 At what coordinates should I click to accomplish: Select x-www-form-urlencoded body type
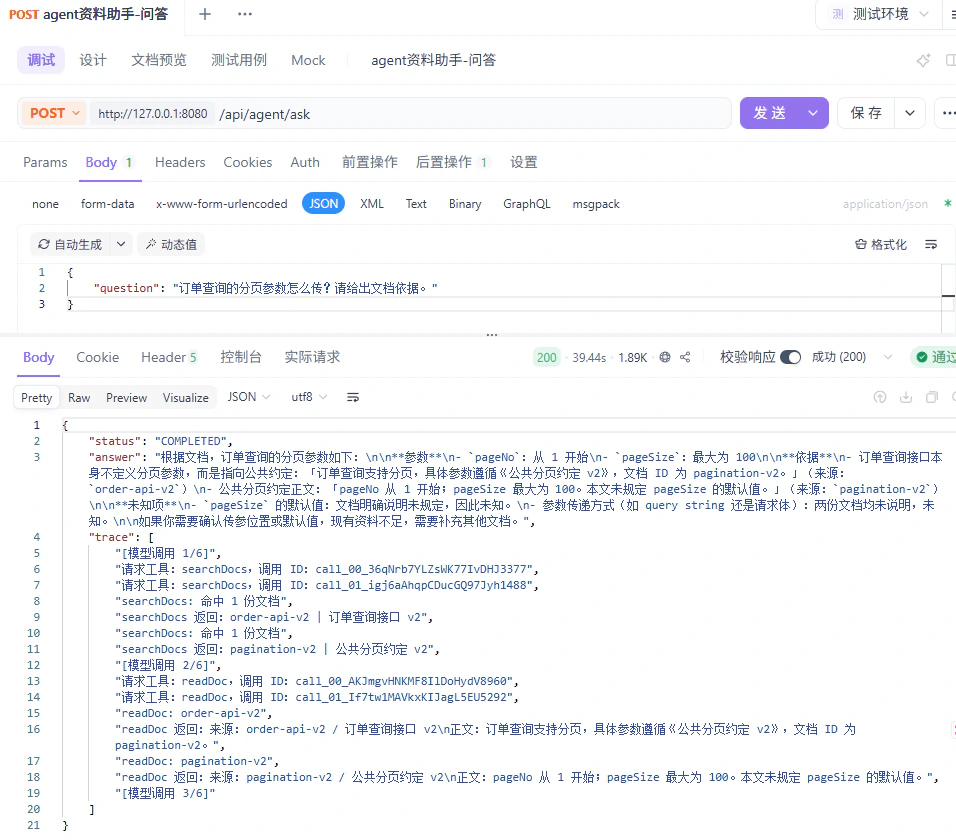click(x=221, y=204)
